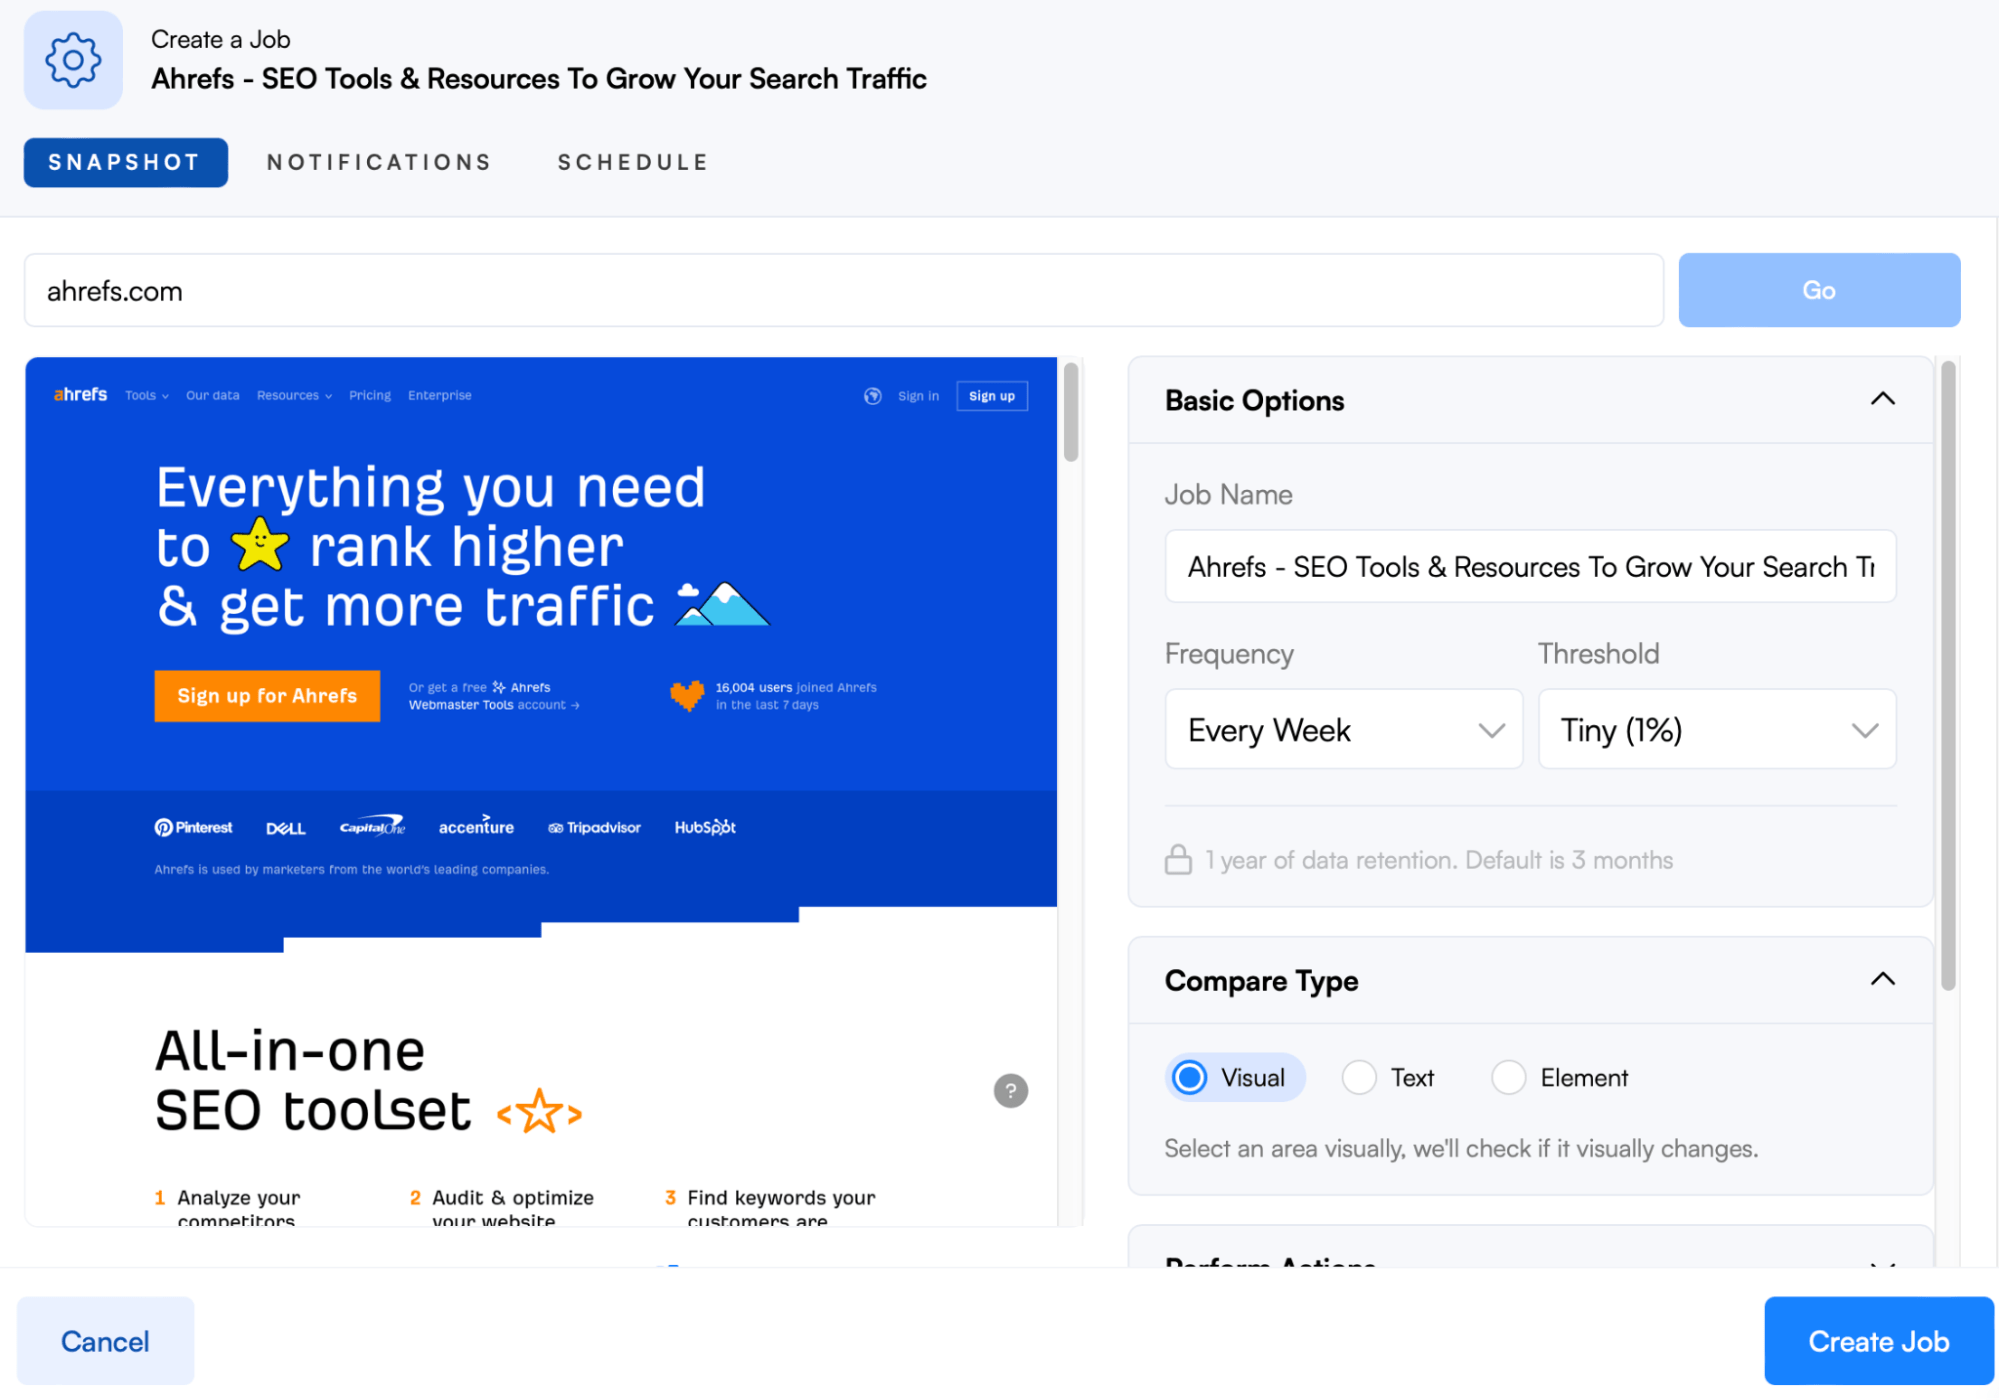
Task: Click the gear icon beside Create a Job
Action: (x=73, y=60)
